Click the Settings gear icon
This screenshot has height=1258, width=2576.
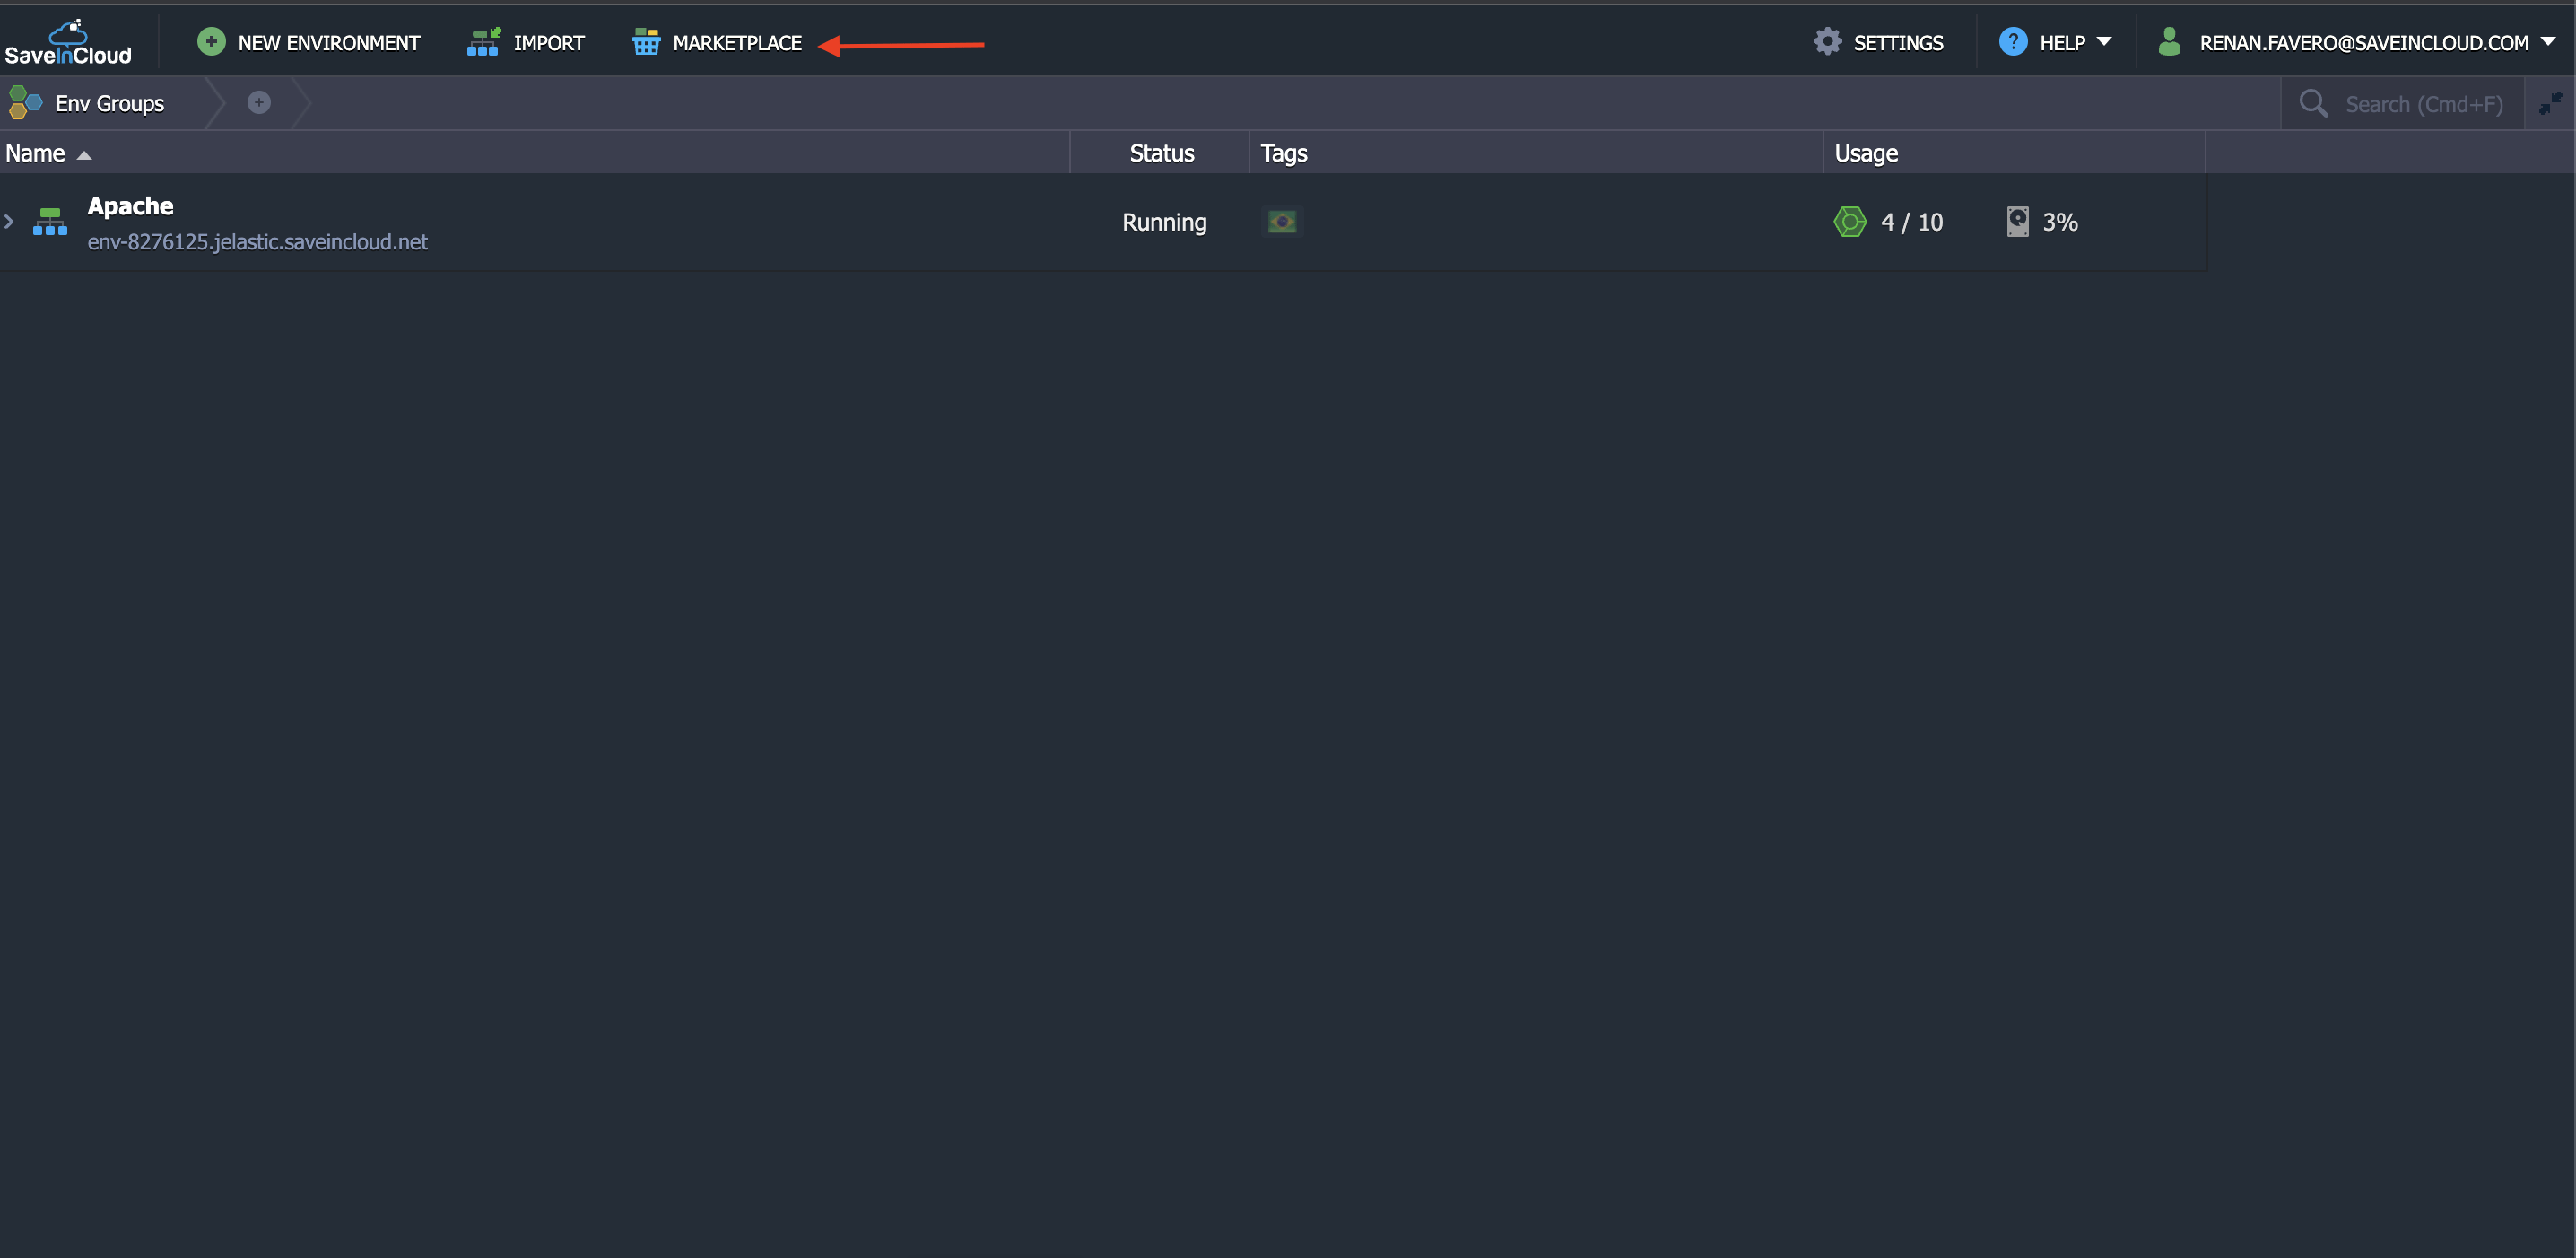point(1828,42)
